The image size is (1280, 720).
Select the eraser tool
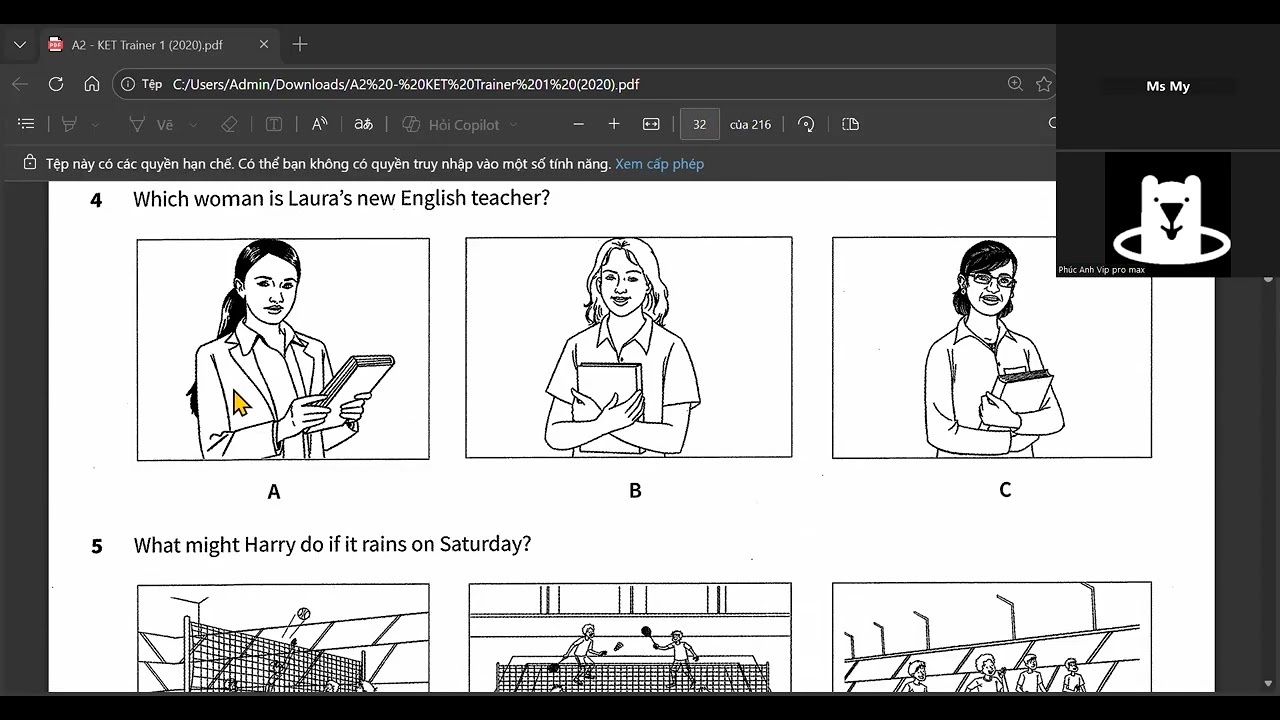tap(229, 124)
